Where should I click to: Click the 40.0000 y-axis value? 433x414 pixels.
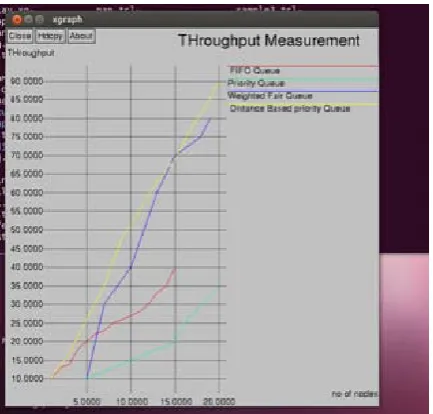pos(27,267)
